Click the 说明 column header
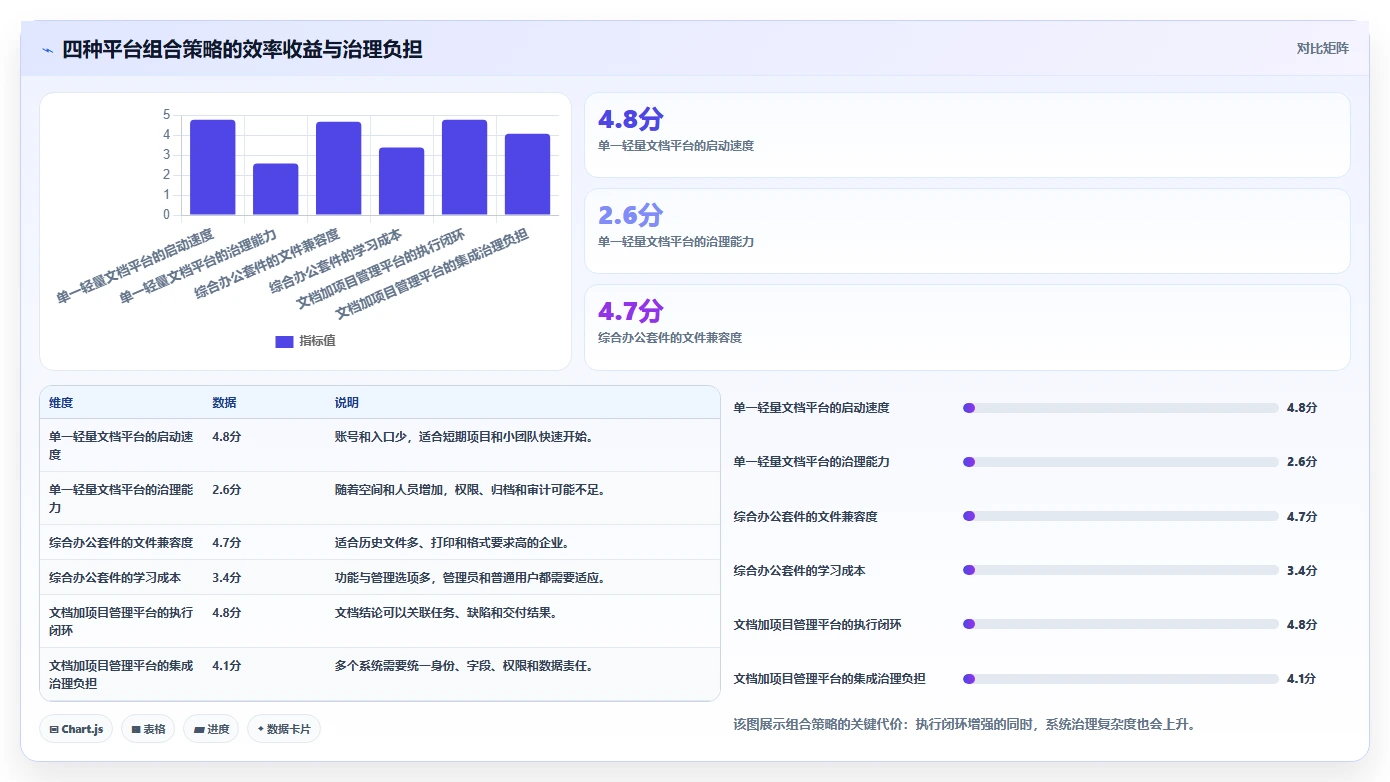This screenshot has height=782, width=1390. tap(346, 403)
